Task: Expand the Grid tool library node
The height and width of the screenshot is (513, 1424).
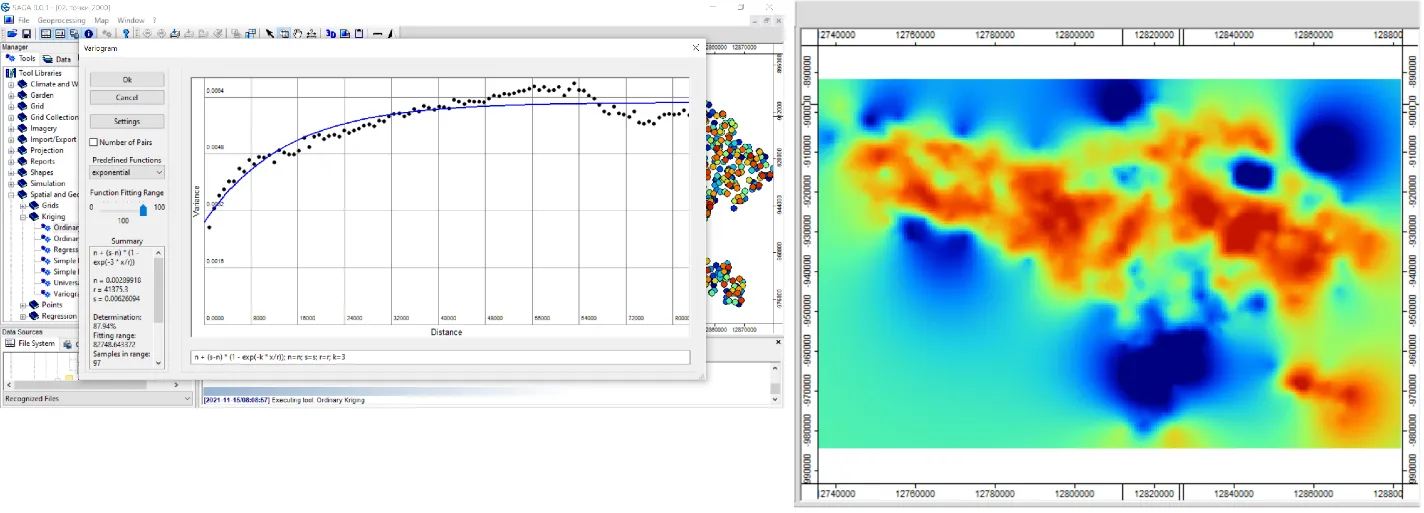Action: click(x=12, y=106)
